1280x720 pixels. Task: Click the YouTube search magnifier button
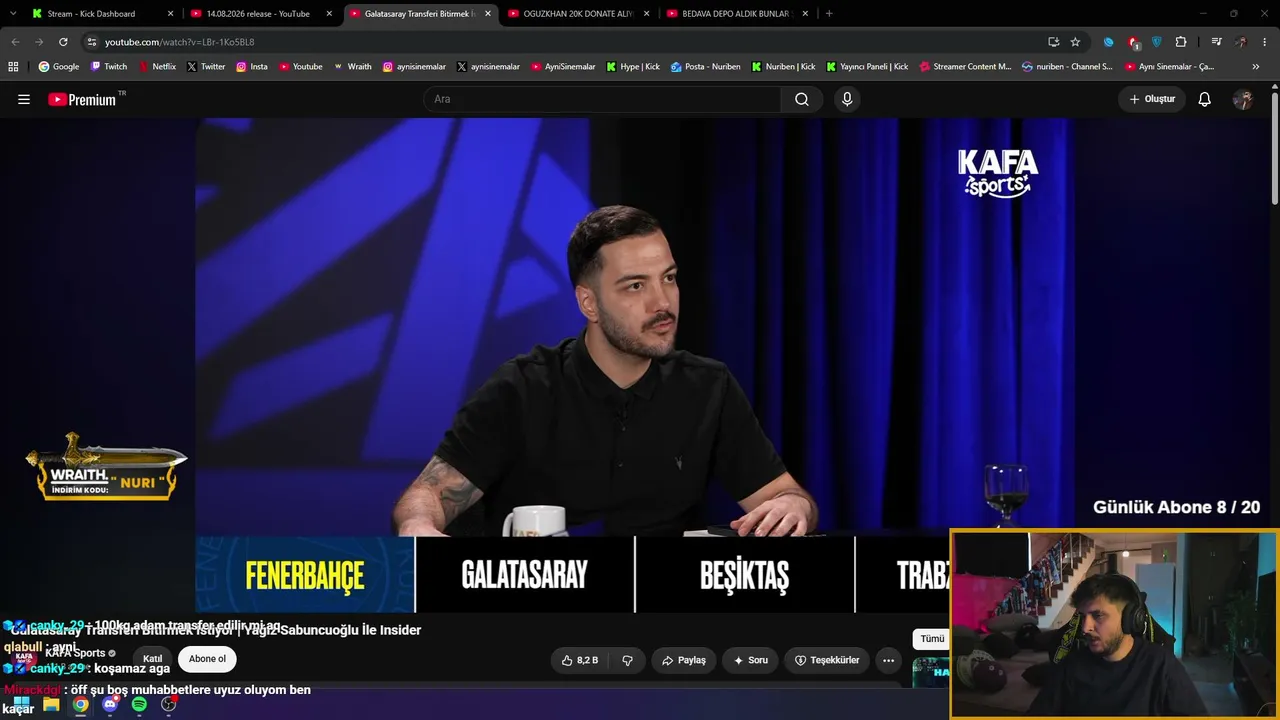(802, 99)
